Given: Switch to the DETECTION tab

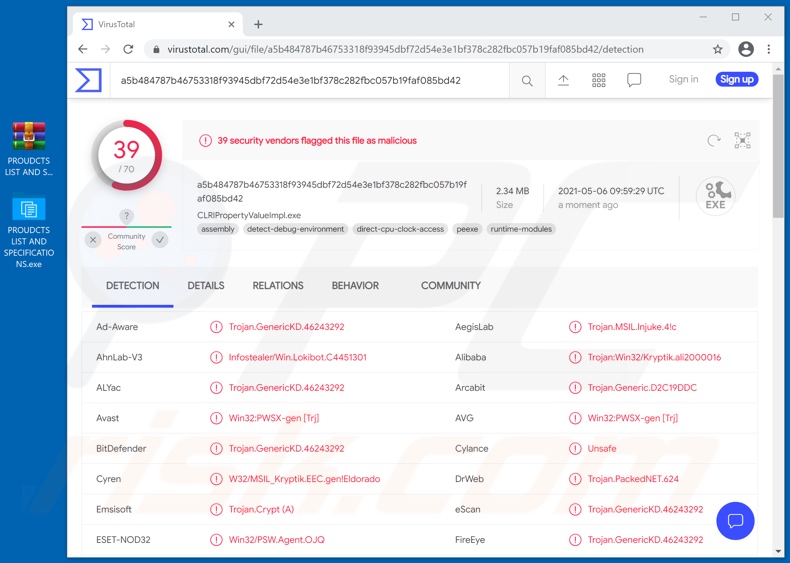Looking at the screenshot, I should click(133, 286).
